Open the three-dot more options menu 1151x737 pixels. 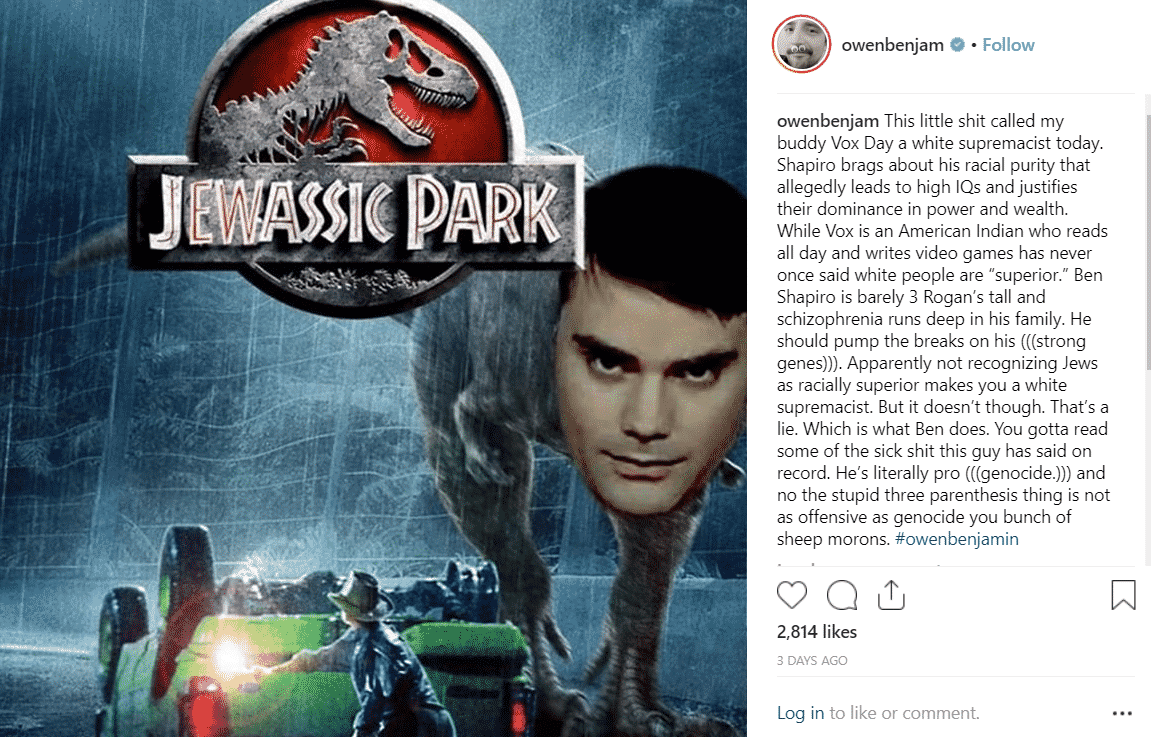click(1122, 713)
